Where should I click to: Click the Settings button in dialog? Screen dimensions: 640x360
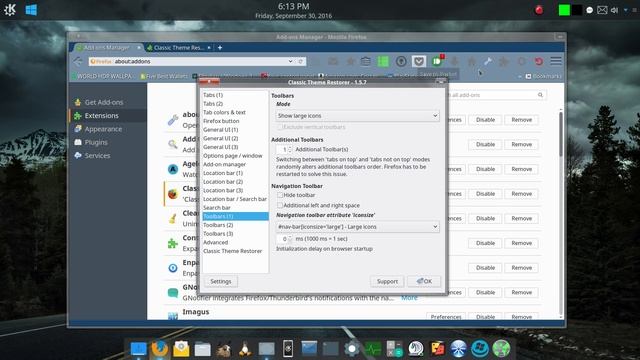221,281
